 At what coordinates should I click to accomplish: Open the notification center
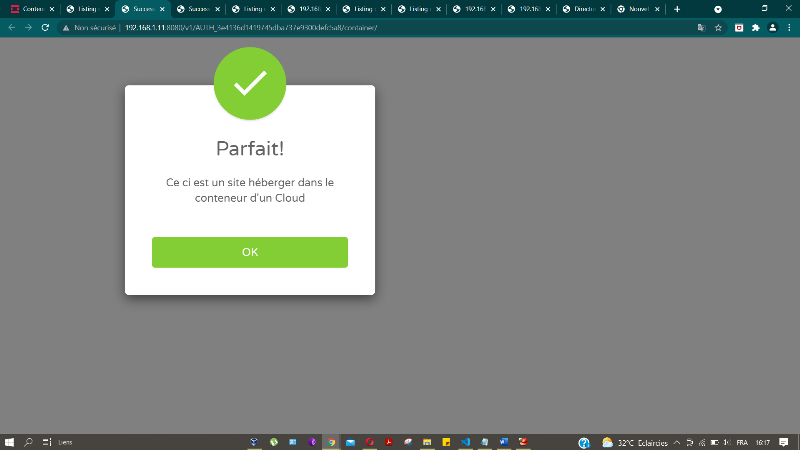[x=784, y=442]
